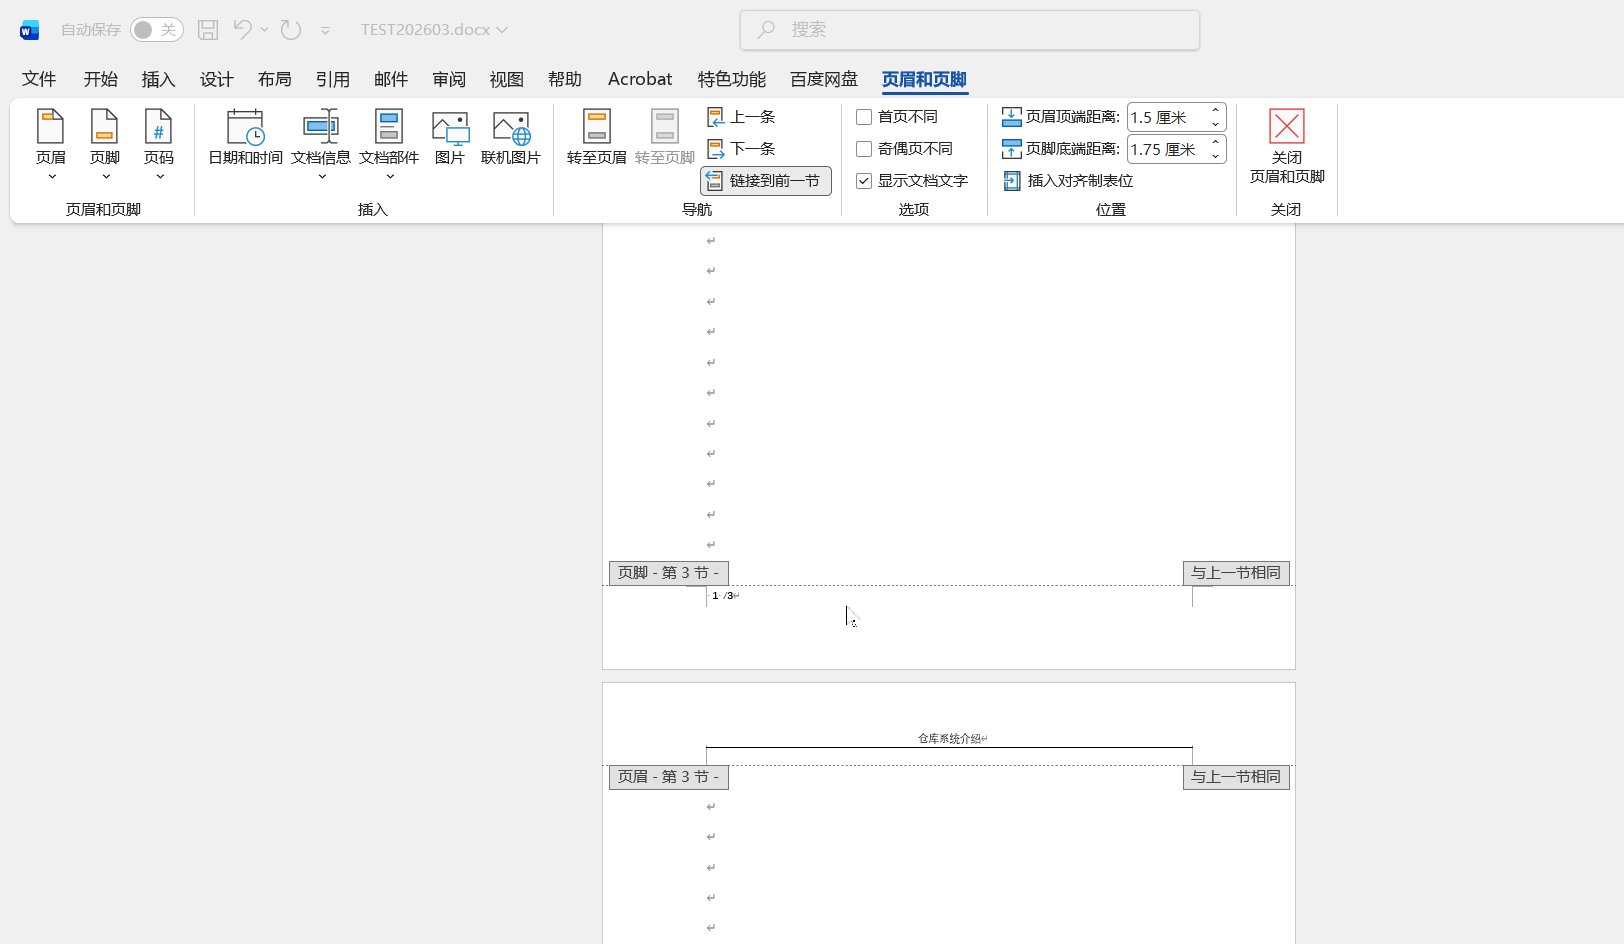The height and width of the screenshot is (944, 1624).
Task: Expand the 页脚 dropdown arrow
Action: click(x=106, y=176)
